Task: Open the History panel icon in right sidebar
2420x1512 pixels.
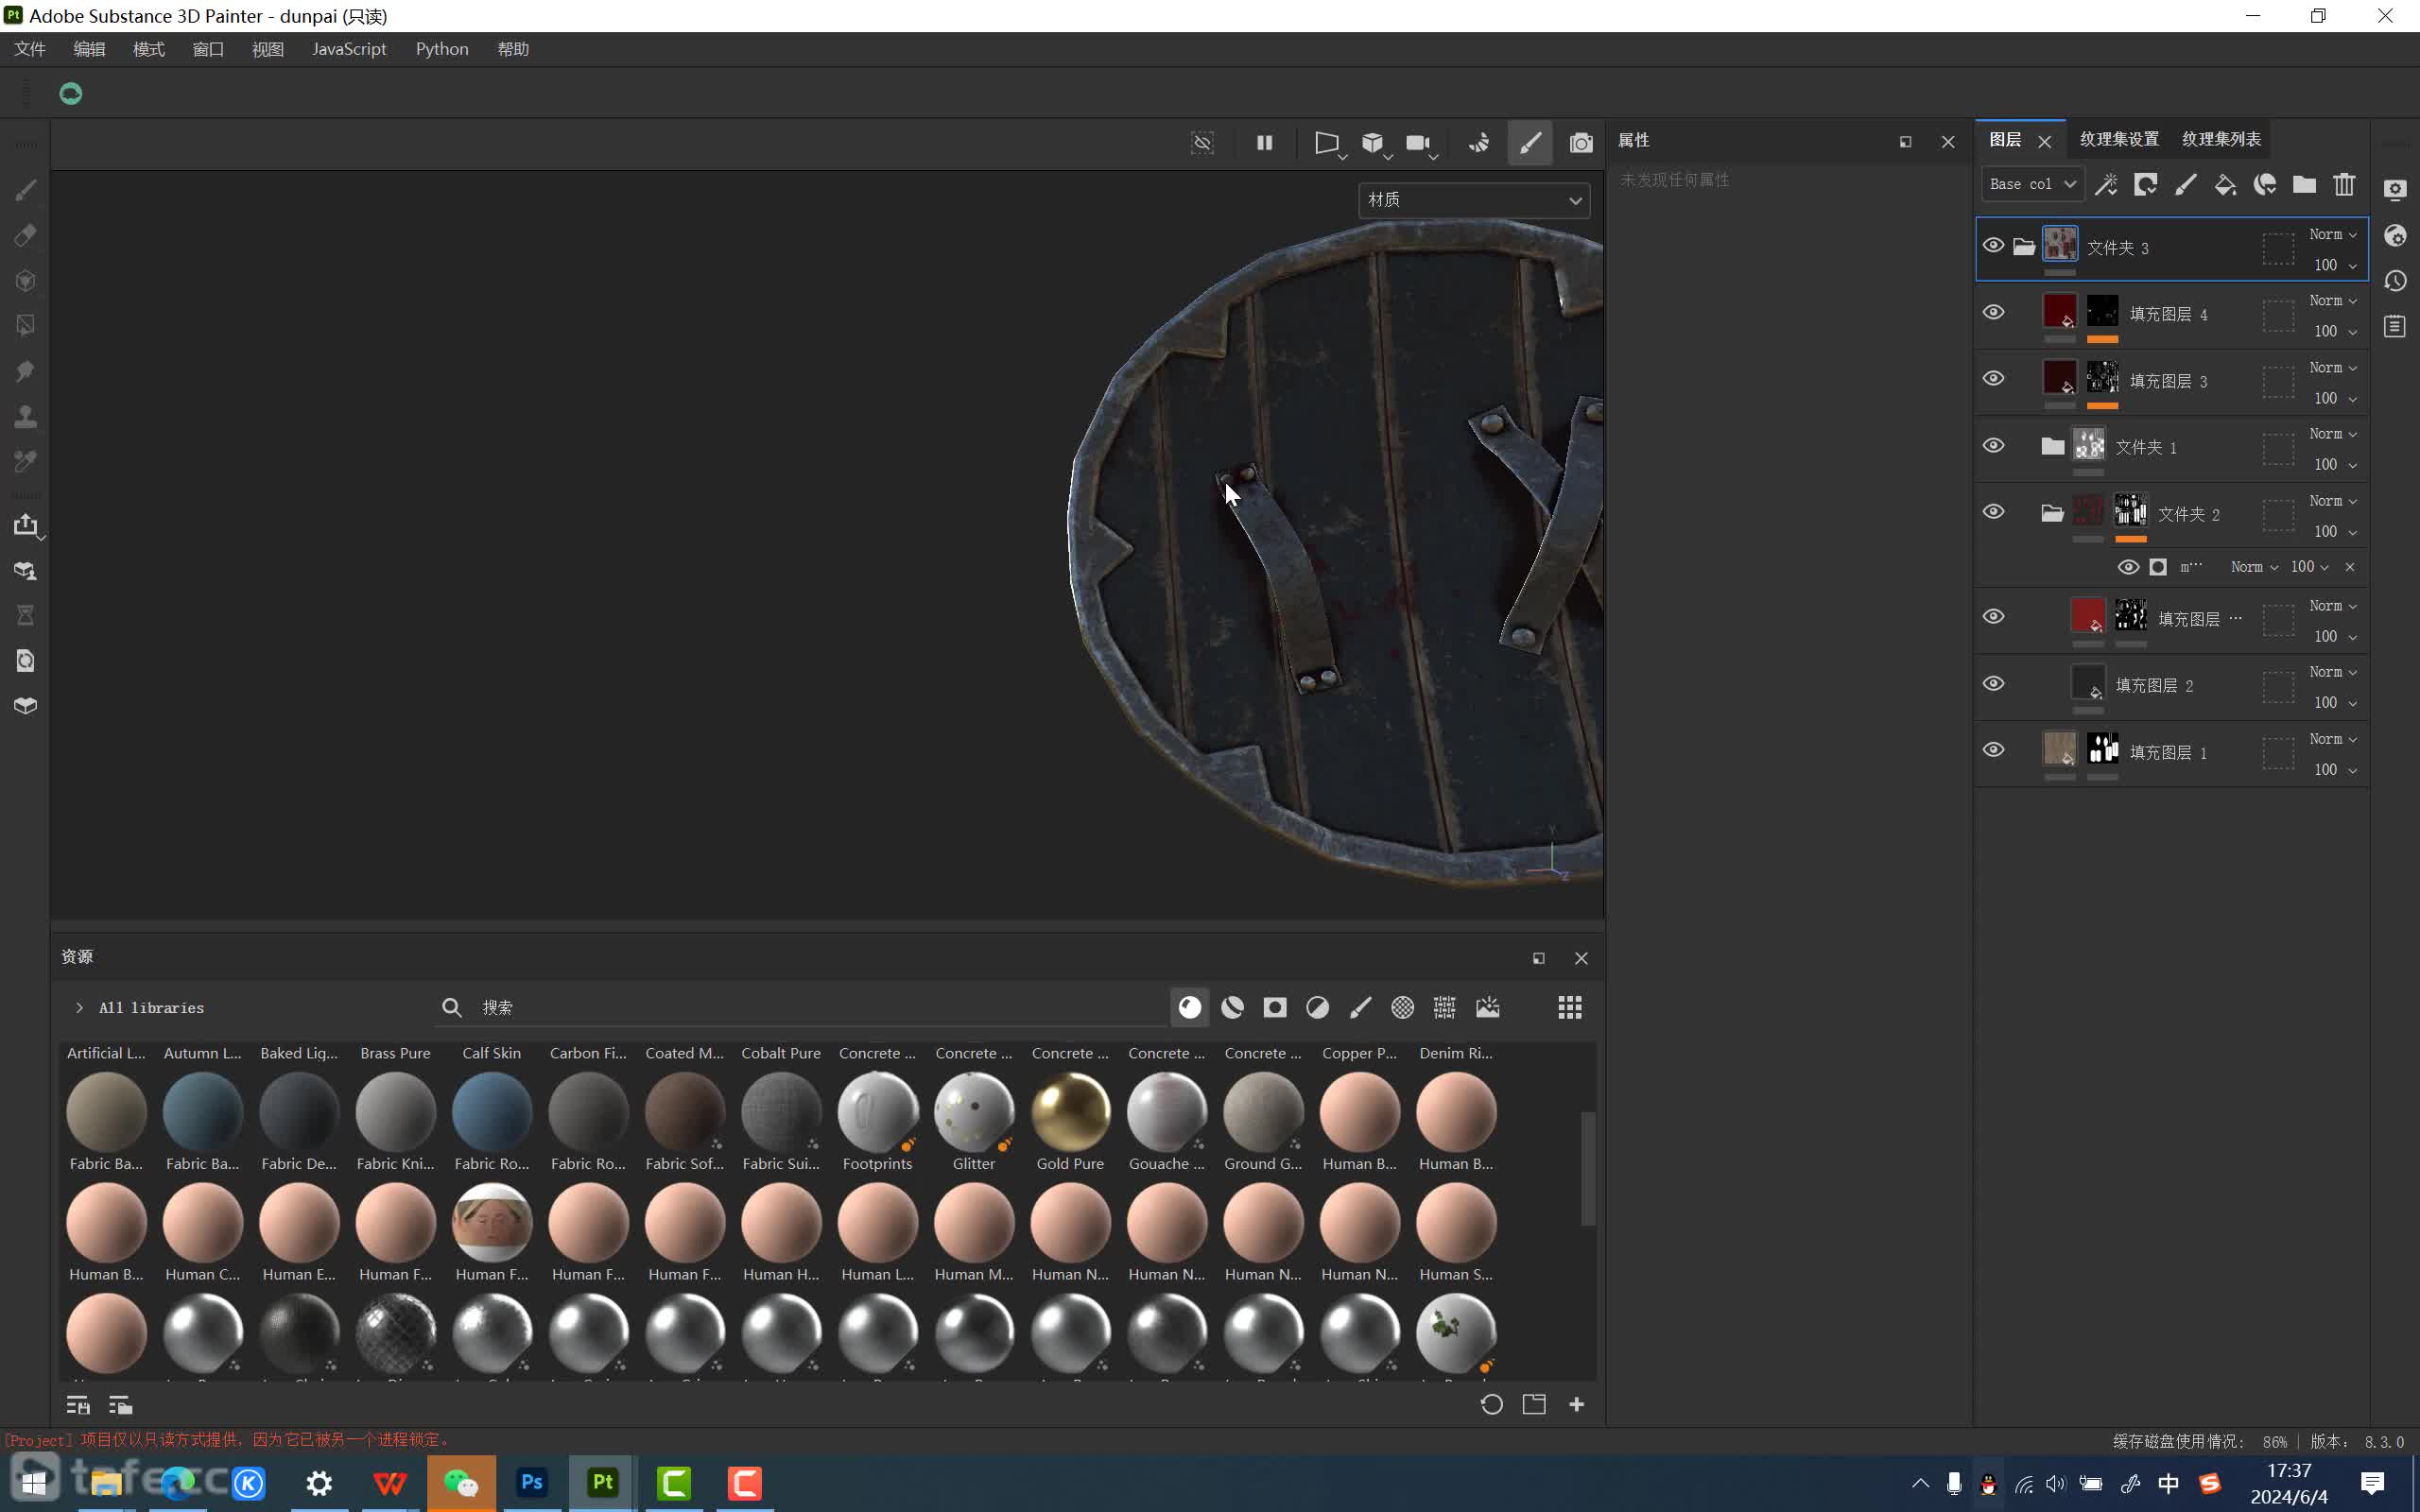Action: click(x=2395, y=281)
